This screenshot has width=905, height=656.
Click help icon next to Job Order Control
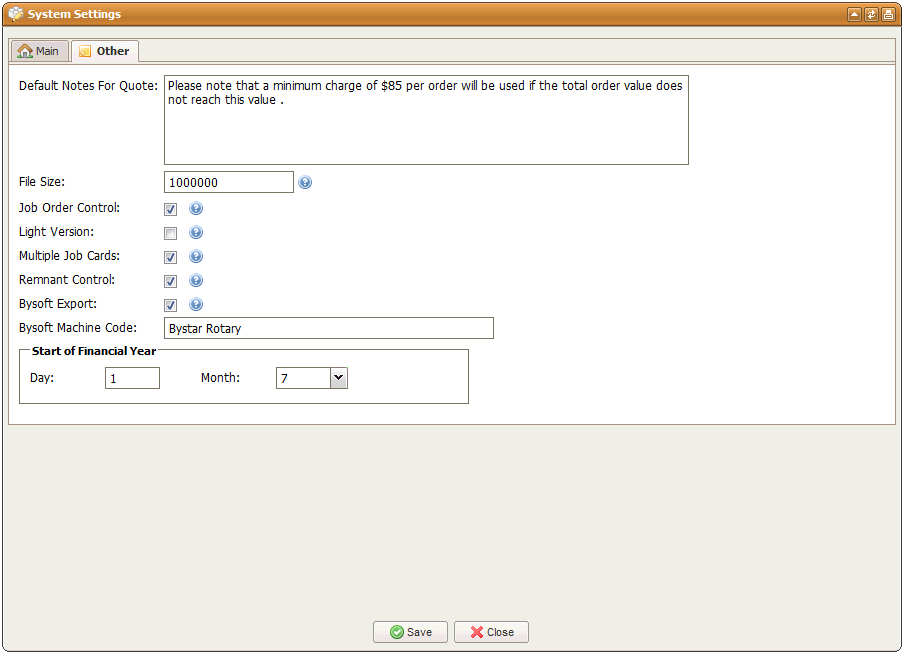coord(196,209)
